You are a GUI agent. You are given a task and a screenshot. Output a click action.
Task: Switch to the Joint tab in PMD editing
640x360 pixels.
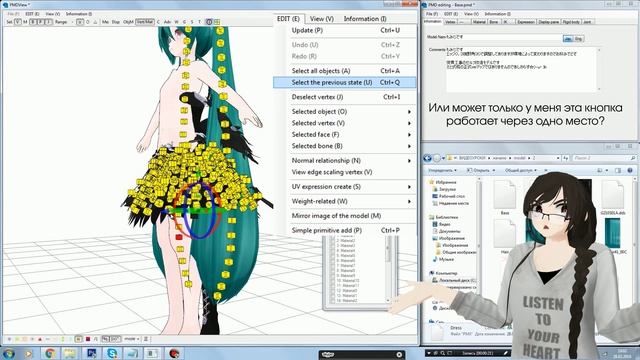click(x=587, y=22)
